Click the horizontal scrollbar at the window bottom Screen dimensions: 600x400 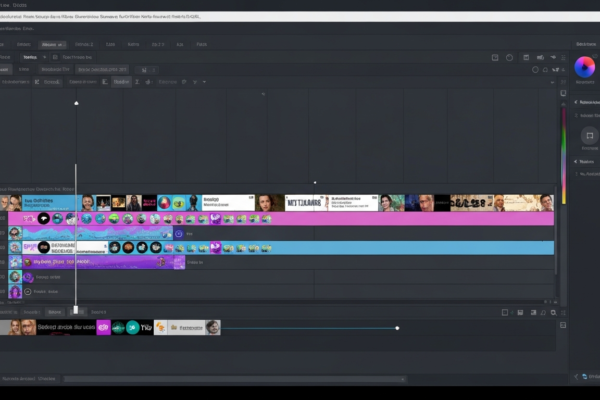coord(235,379)
